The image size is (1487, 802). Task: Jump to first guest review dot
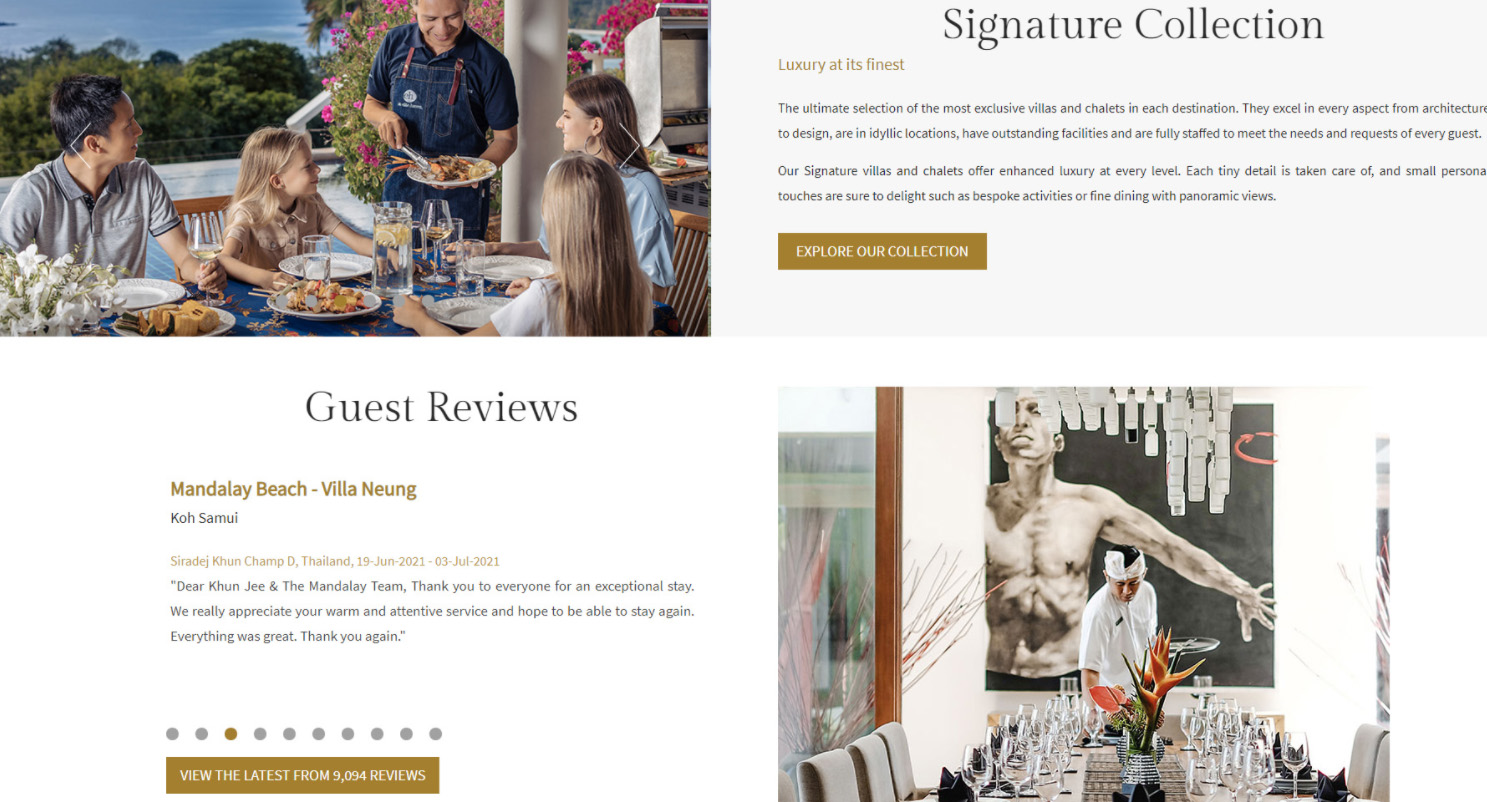pos(172,734)
